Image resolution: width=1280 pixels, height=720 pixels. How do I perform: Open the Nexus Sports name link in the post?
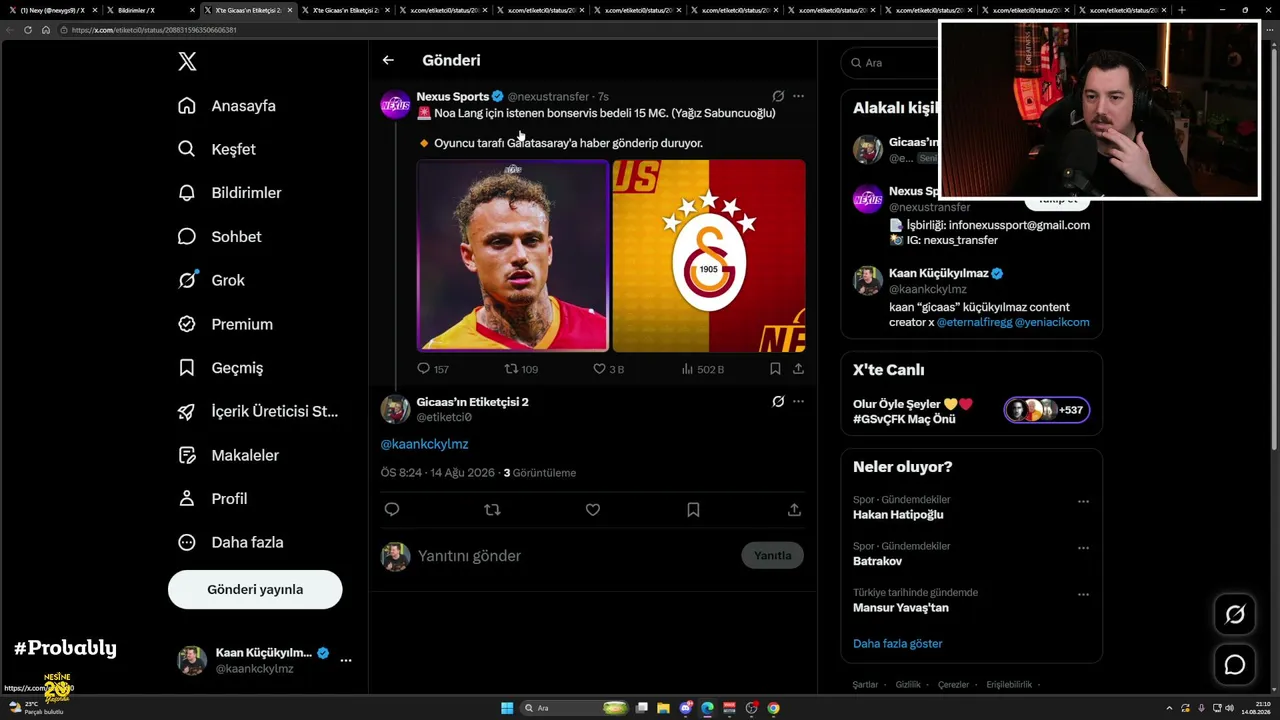[x=453, y=96]
